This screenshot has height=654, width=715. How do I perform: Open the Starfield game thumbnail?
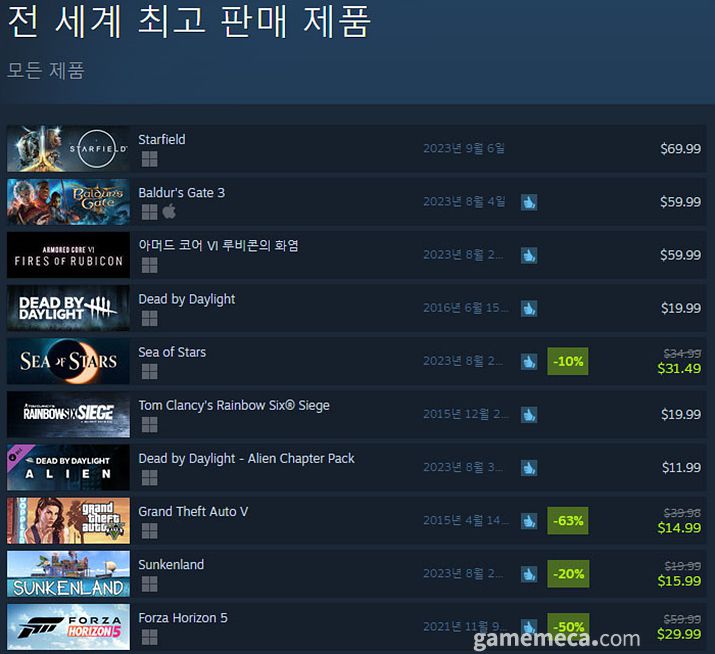[x=68, y=149]
